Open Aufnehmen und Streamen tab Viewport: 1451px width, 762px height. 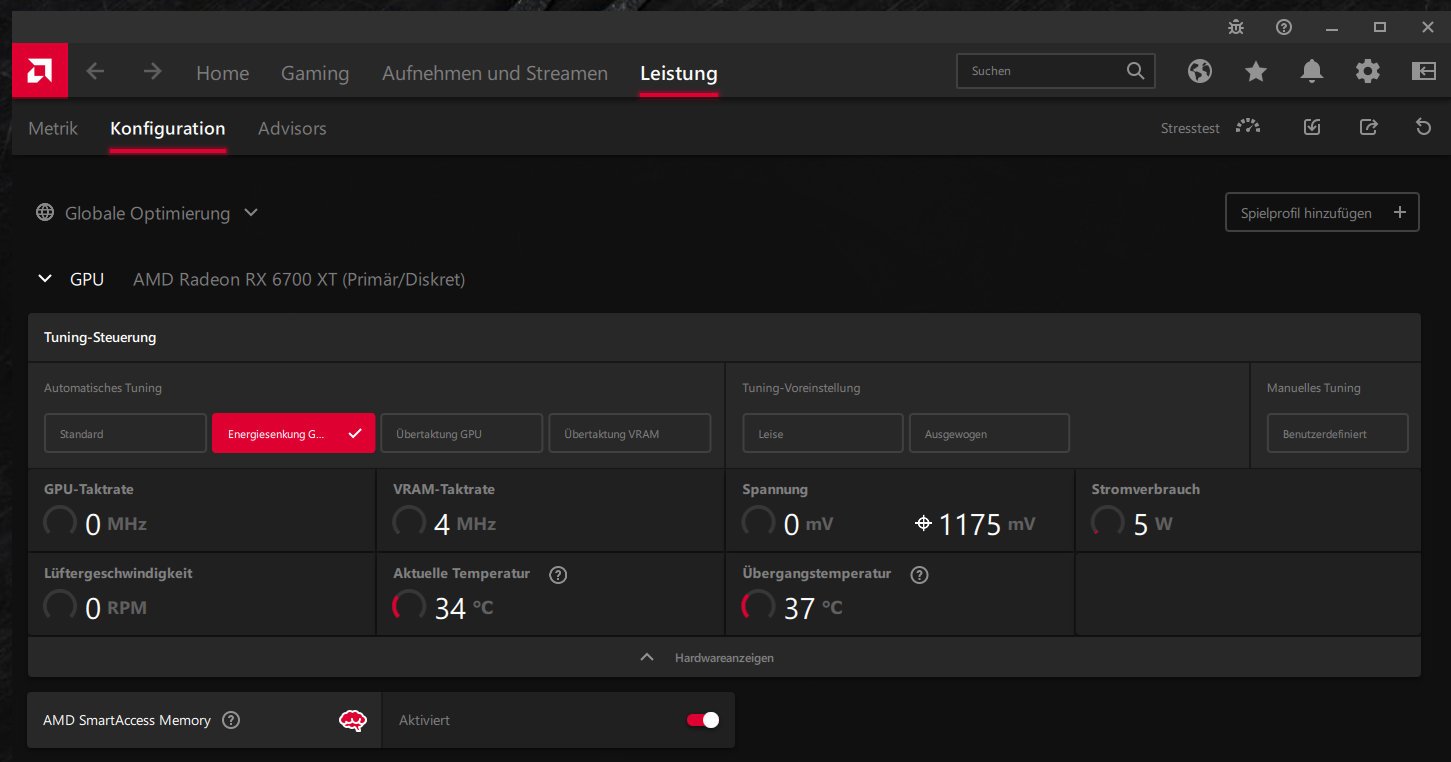click(x=495, y=73)
